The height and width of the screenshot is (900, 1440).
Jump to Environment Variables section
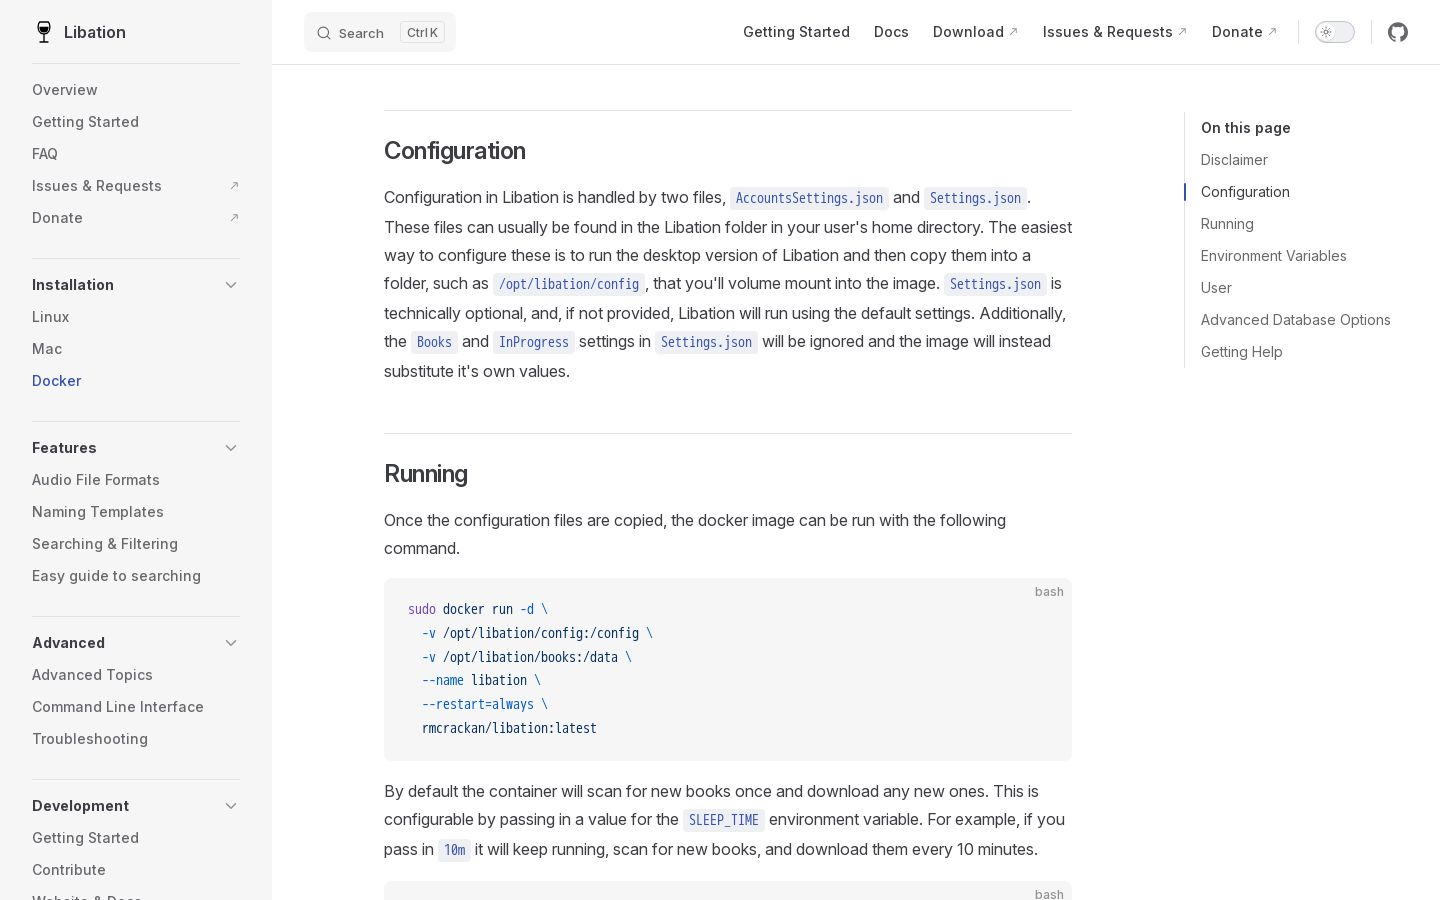(x=1274, y=256)
